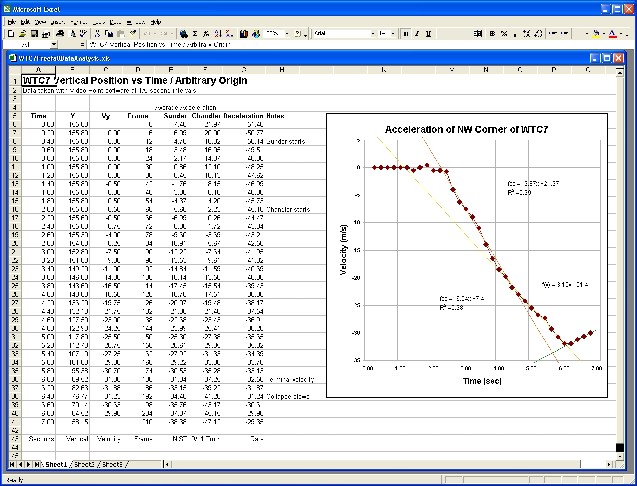This screenshot has height=486, width=637.
Task: Click the Increase Decimal icon
Action: [526, 34]
